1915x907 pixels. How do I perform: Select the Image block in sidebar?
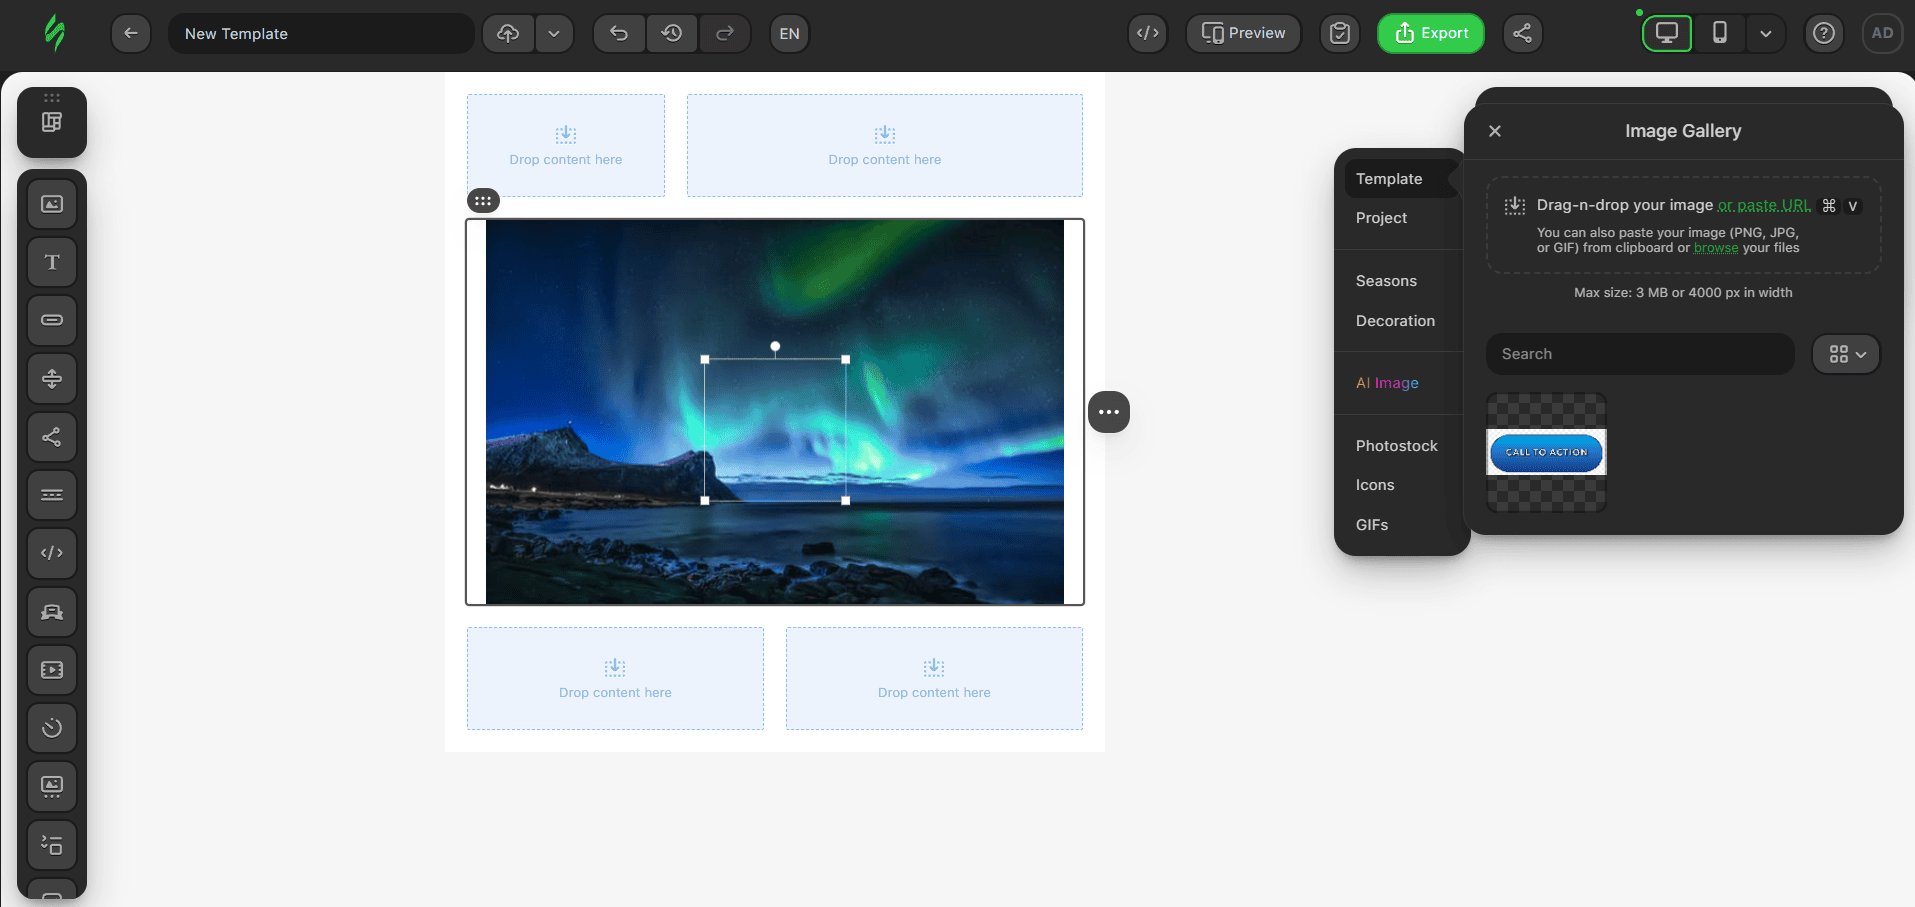coord(52,204)
